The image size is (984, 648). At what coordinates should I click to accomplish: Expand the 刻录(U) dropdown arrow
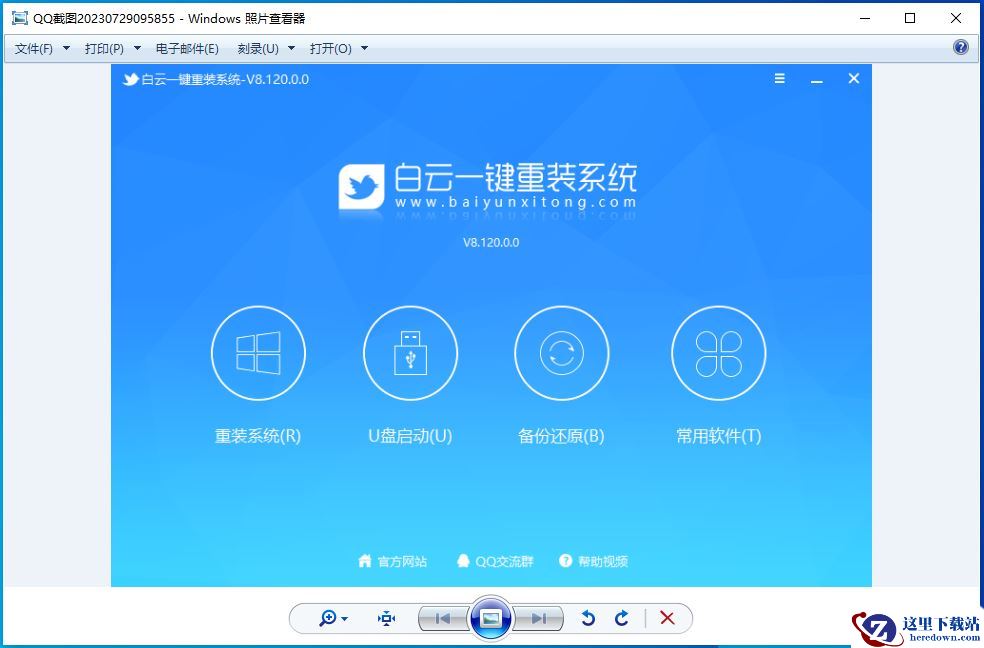point(291,48)
